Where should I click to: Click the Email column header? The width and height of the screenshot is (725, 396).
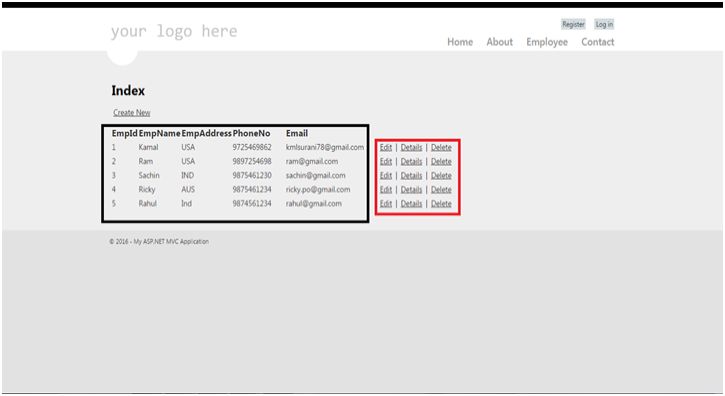(x=297, y=133)
